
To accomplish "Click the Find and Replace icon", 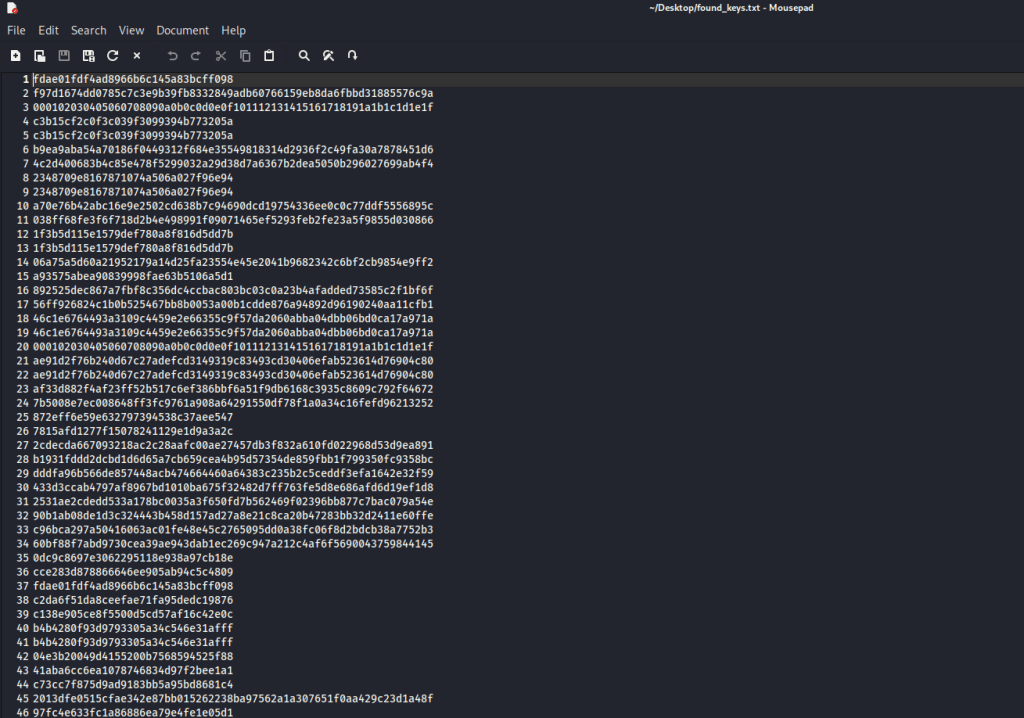I will click(x=328, y=55).
